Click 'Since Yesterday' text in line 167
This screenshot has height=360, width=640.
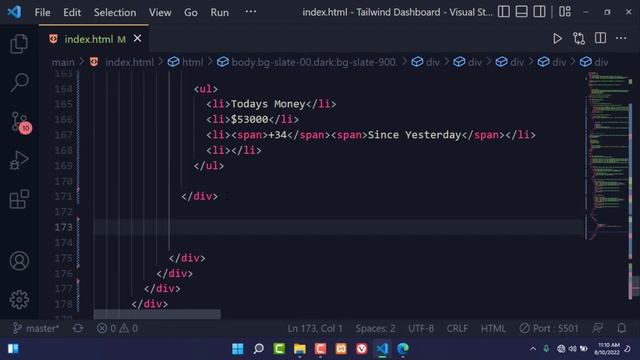coord(414,135)
